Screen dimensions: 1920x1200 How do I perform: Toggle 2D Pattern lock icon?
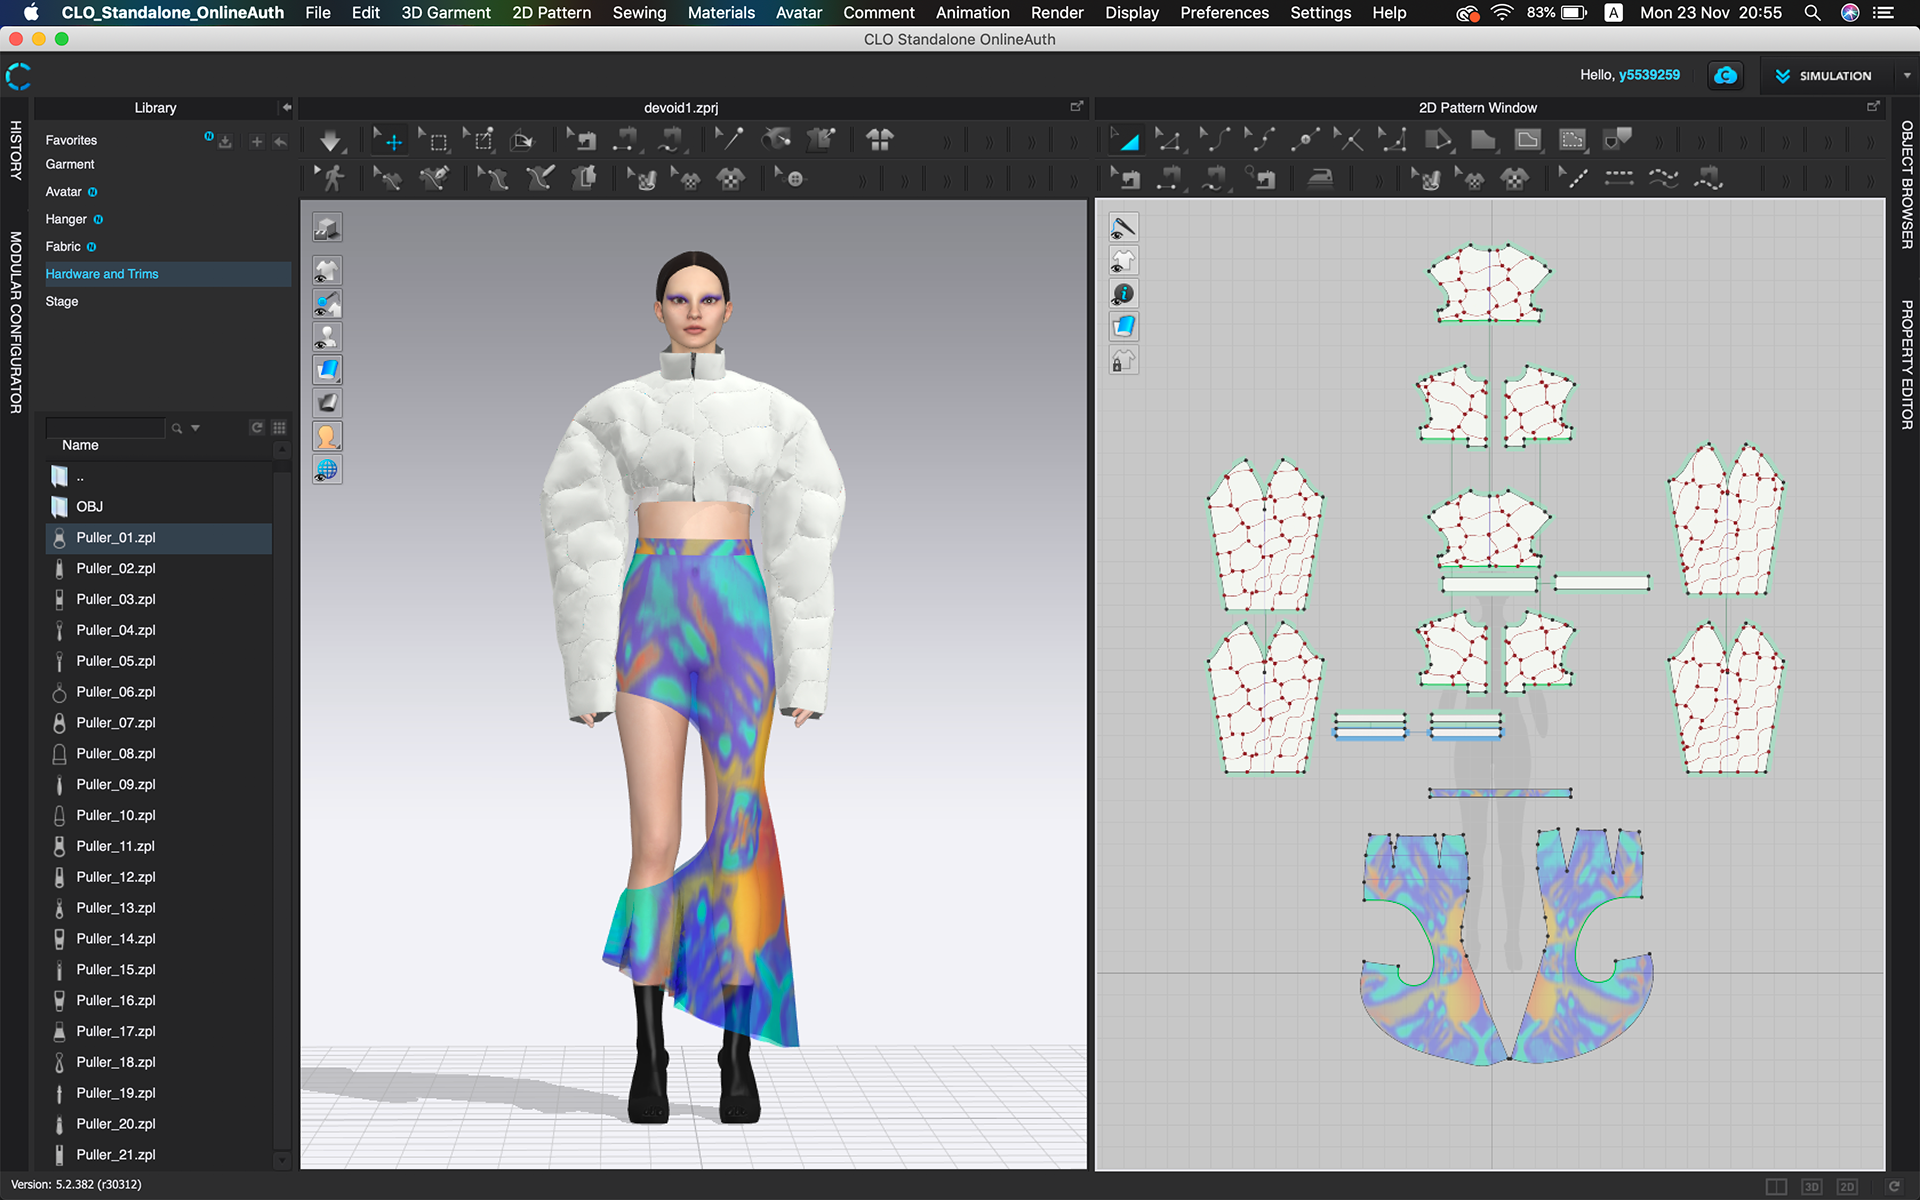pos(1123,361)
